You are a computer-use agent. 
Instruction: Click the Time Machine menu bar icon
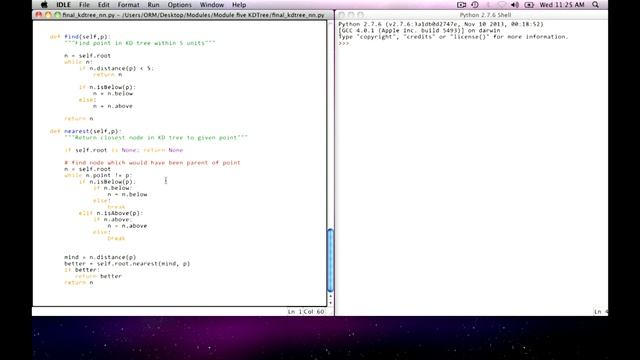pos(475,5)
